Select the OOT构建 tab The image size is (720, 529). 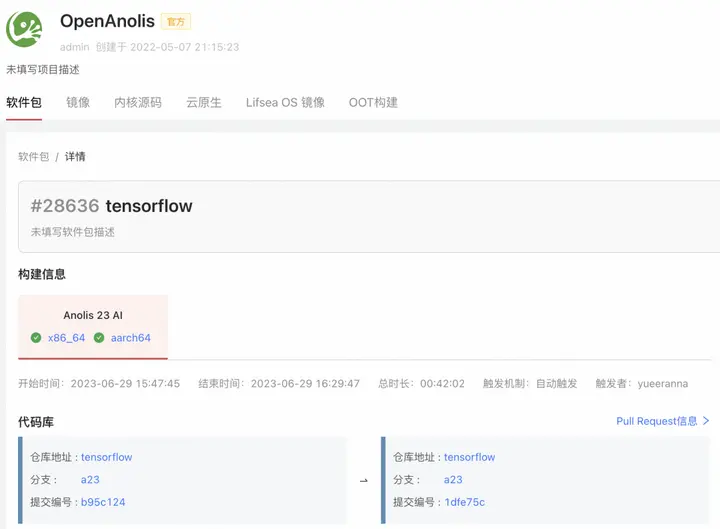tap(373, 102)
